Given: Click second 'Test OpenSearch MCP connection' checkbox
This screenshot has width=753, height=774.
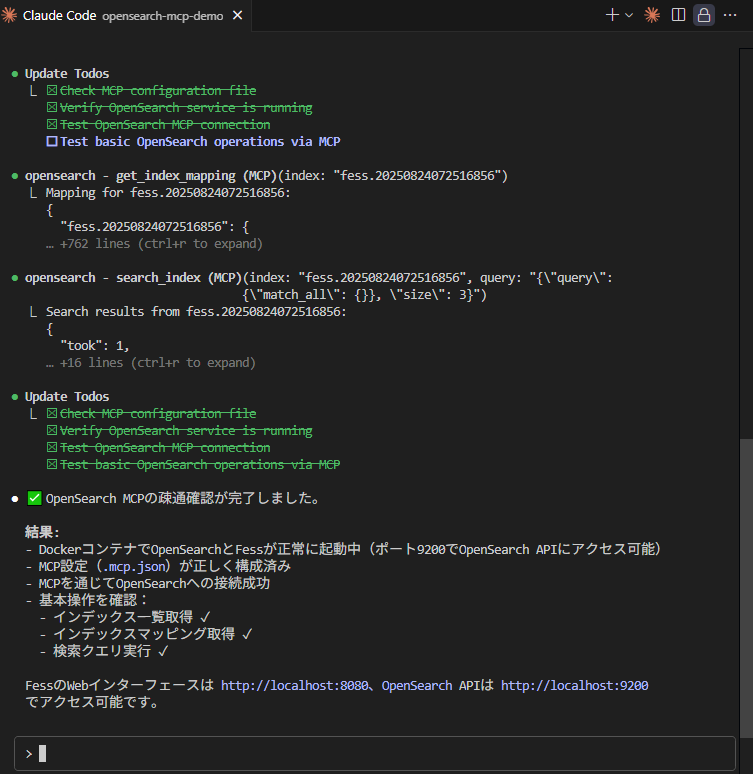Looking at the screenshot, I should point(51,447).
